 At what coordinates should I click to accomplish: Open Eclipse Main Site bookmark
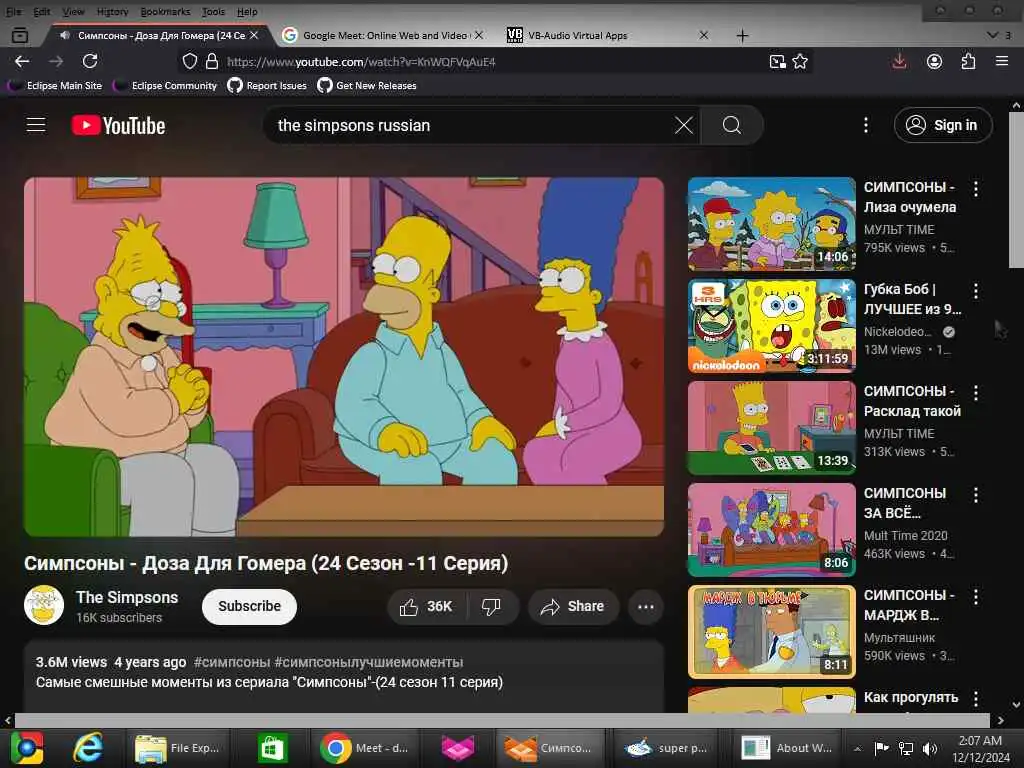click(56, 86)
